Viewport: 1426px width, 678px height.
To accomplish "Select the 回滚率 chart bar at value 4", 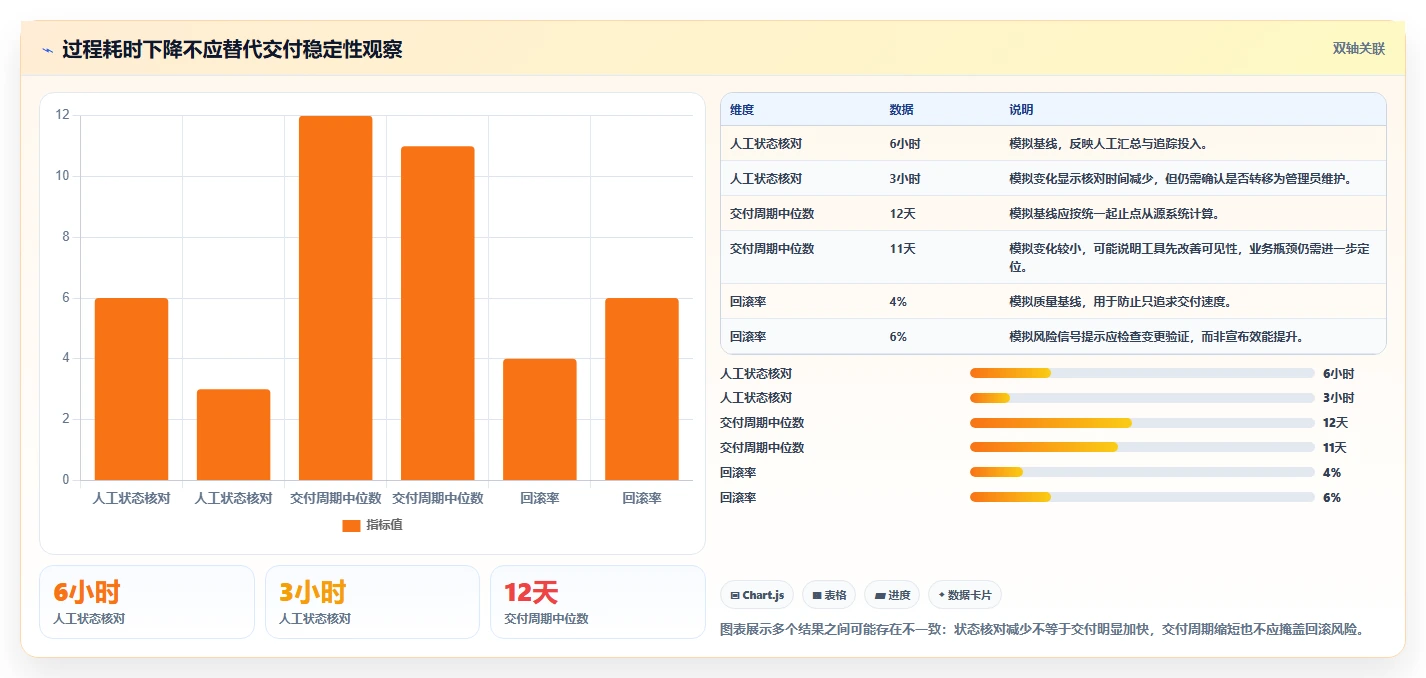I will click(x=539, y=419).
